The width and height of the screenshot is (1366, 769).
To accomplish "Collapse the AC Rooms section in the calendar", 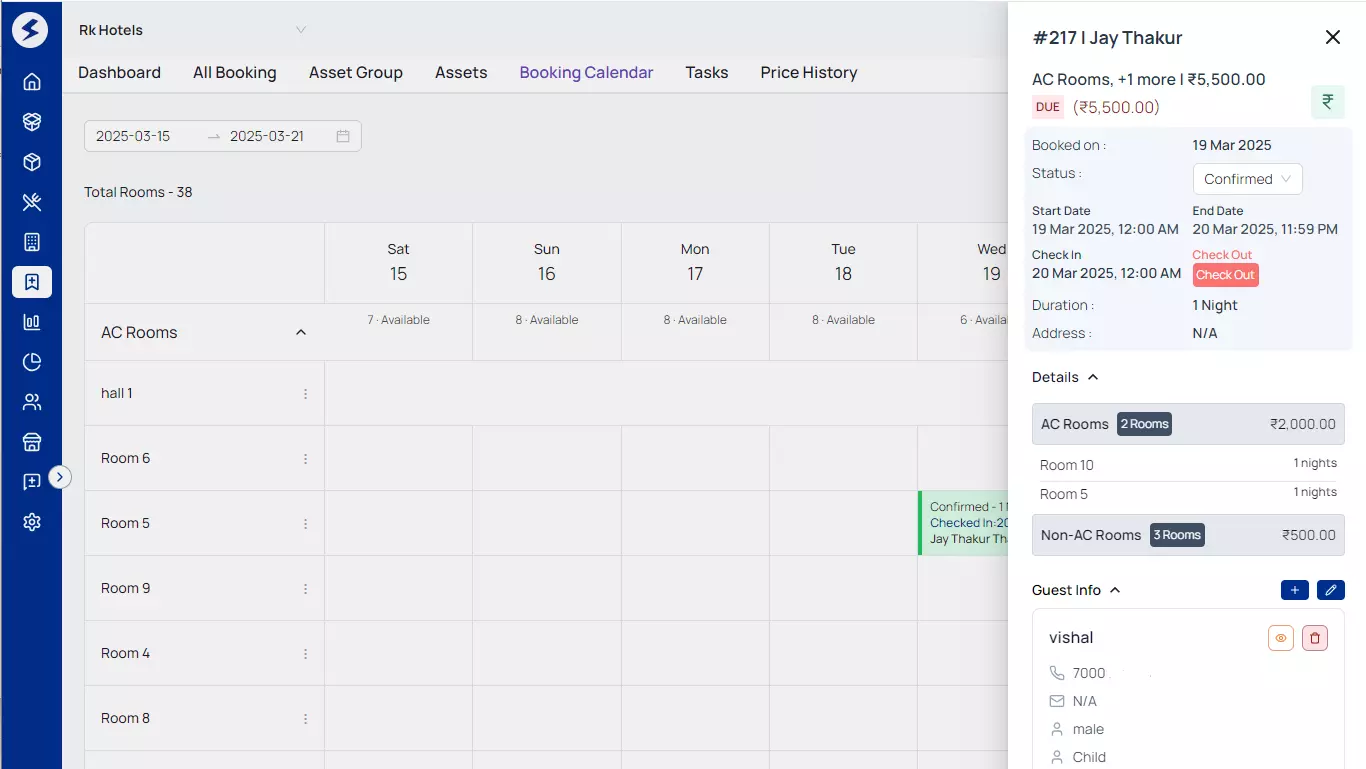I will [x=300, y=331].
